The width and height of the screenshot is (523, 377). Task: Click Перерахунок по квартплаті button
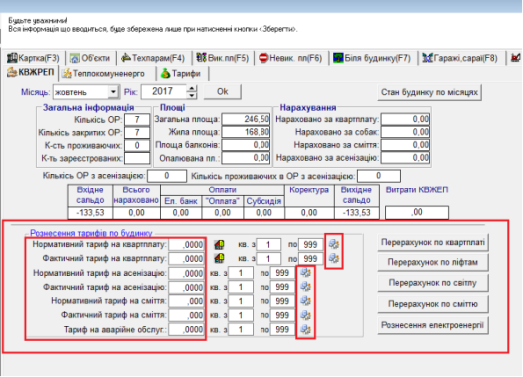coord(433,242)
